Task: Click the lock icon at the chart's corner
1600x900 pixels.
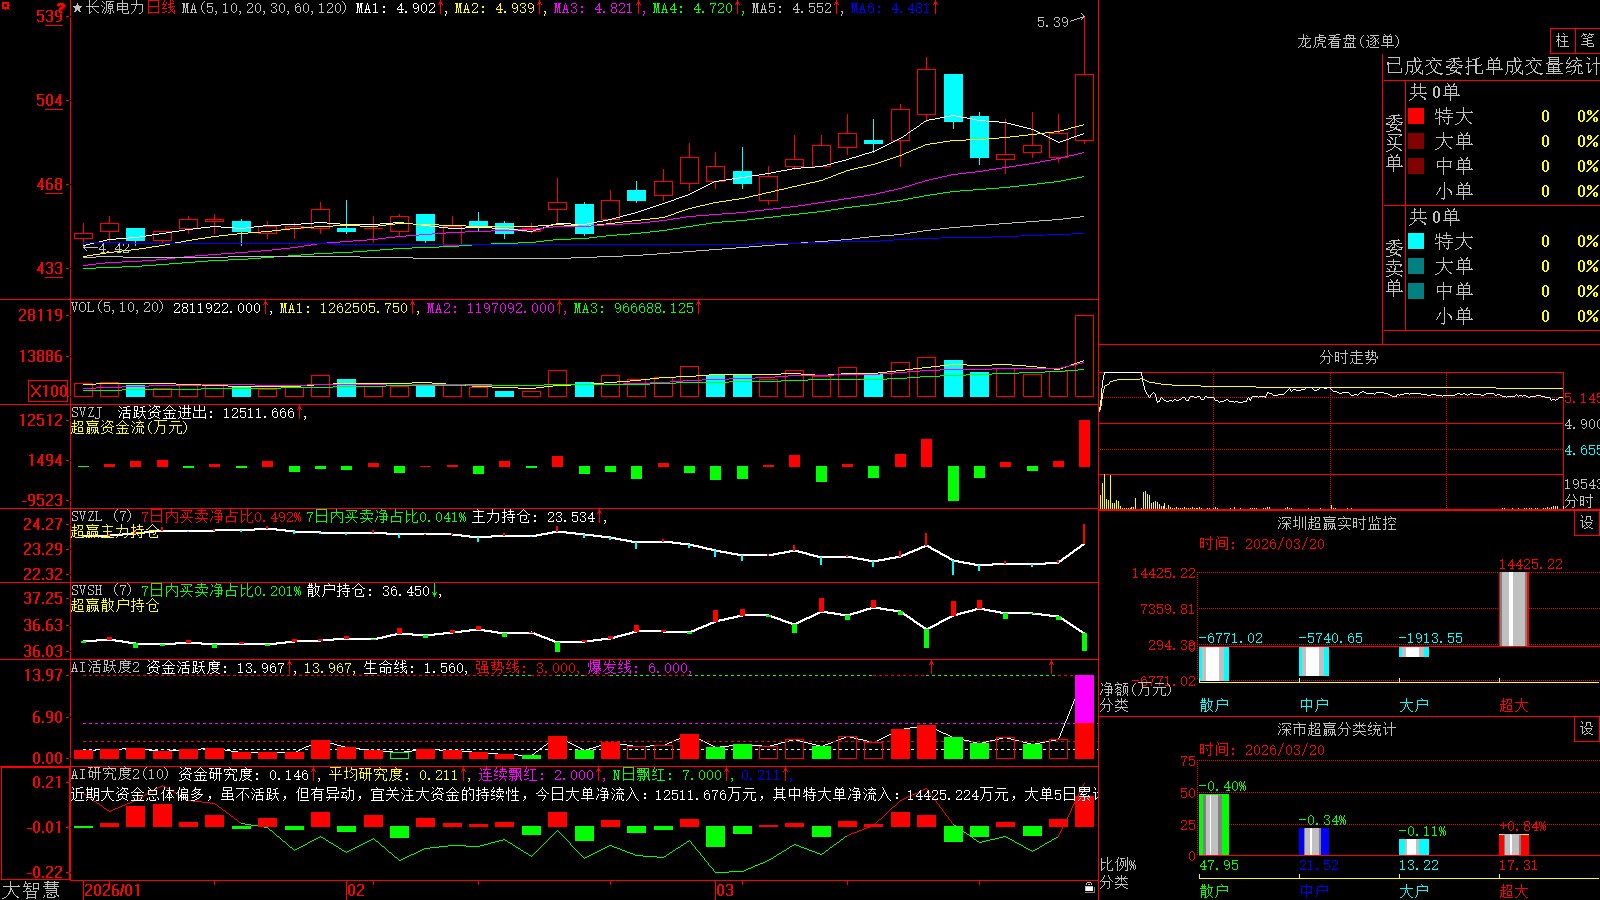Action: [1090, 887]
